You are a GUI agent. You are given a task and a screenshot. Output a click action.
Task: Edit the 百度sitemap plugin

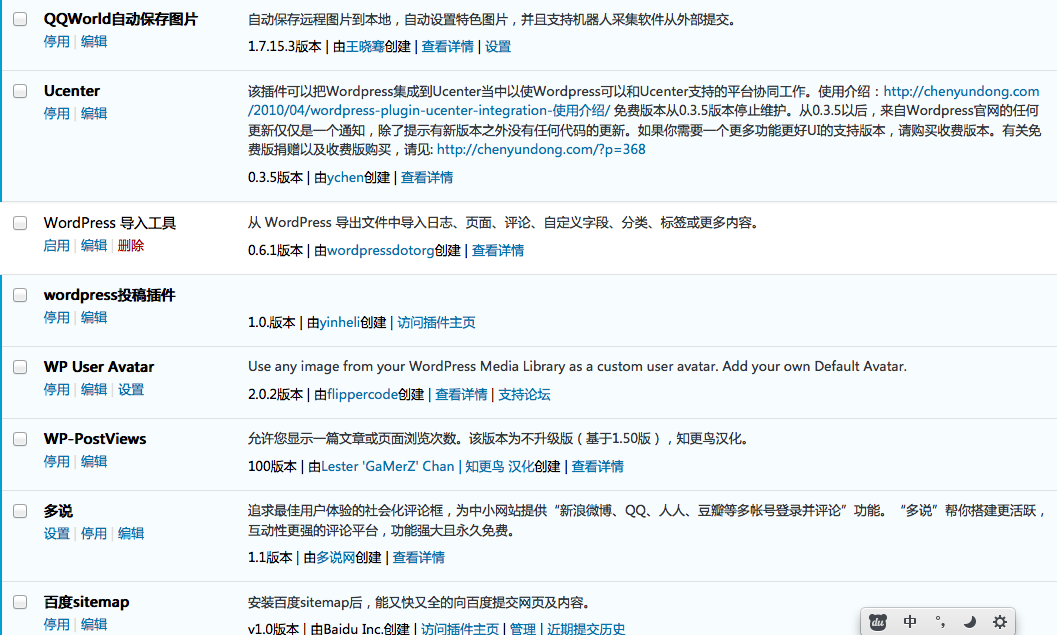pos(94,625)
